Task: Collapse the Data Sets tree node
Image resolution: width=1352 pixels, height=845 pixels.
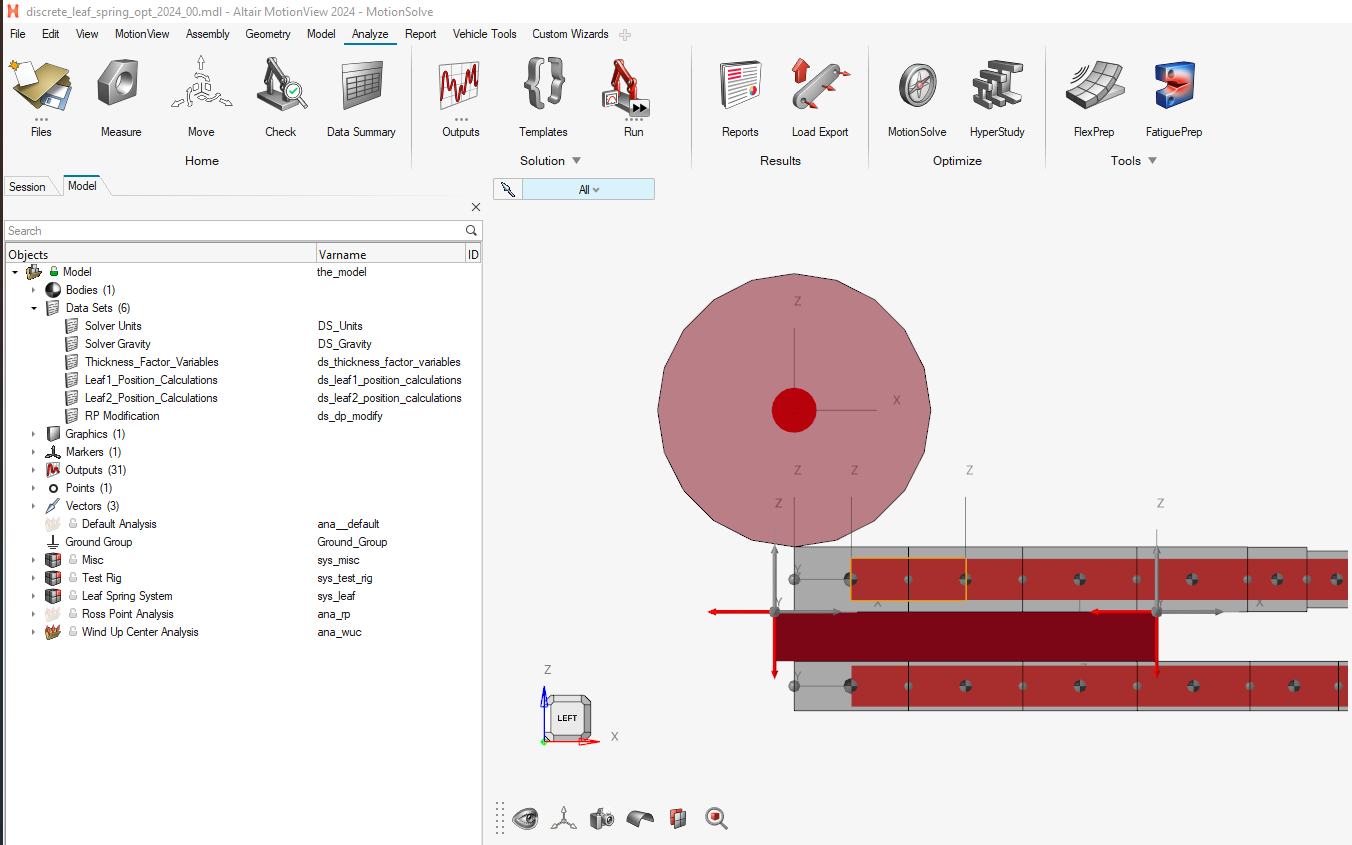Action: (33, 308)
